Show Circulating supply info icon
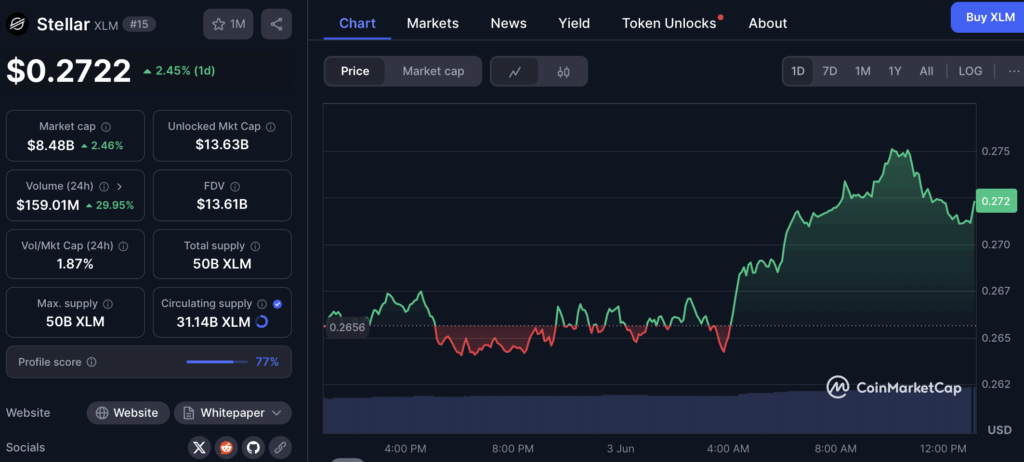 pos(262,304)
